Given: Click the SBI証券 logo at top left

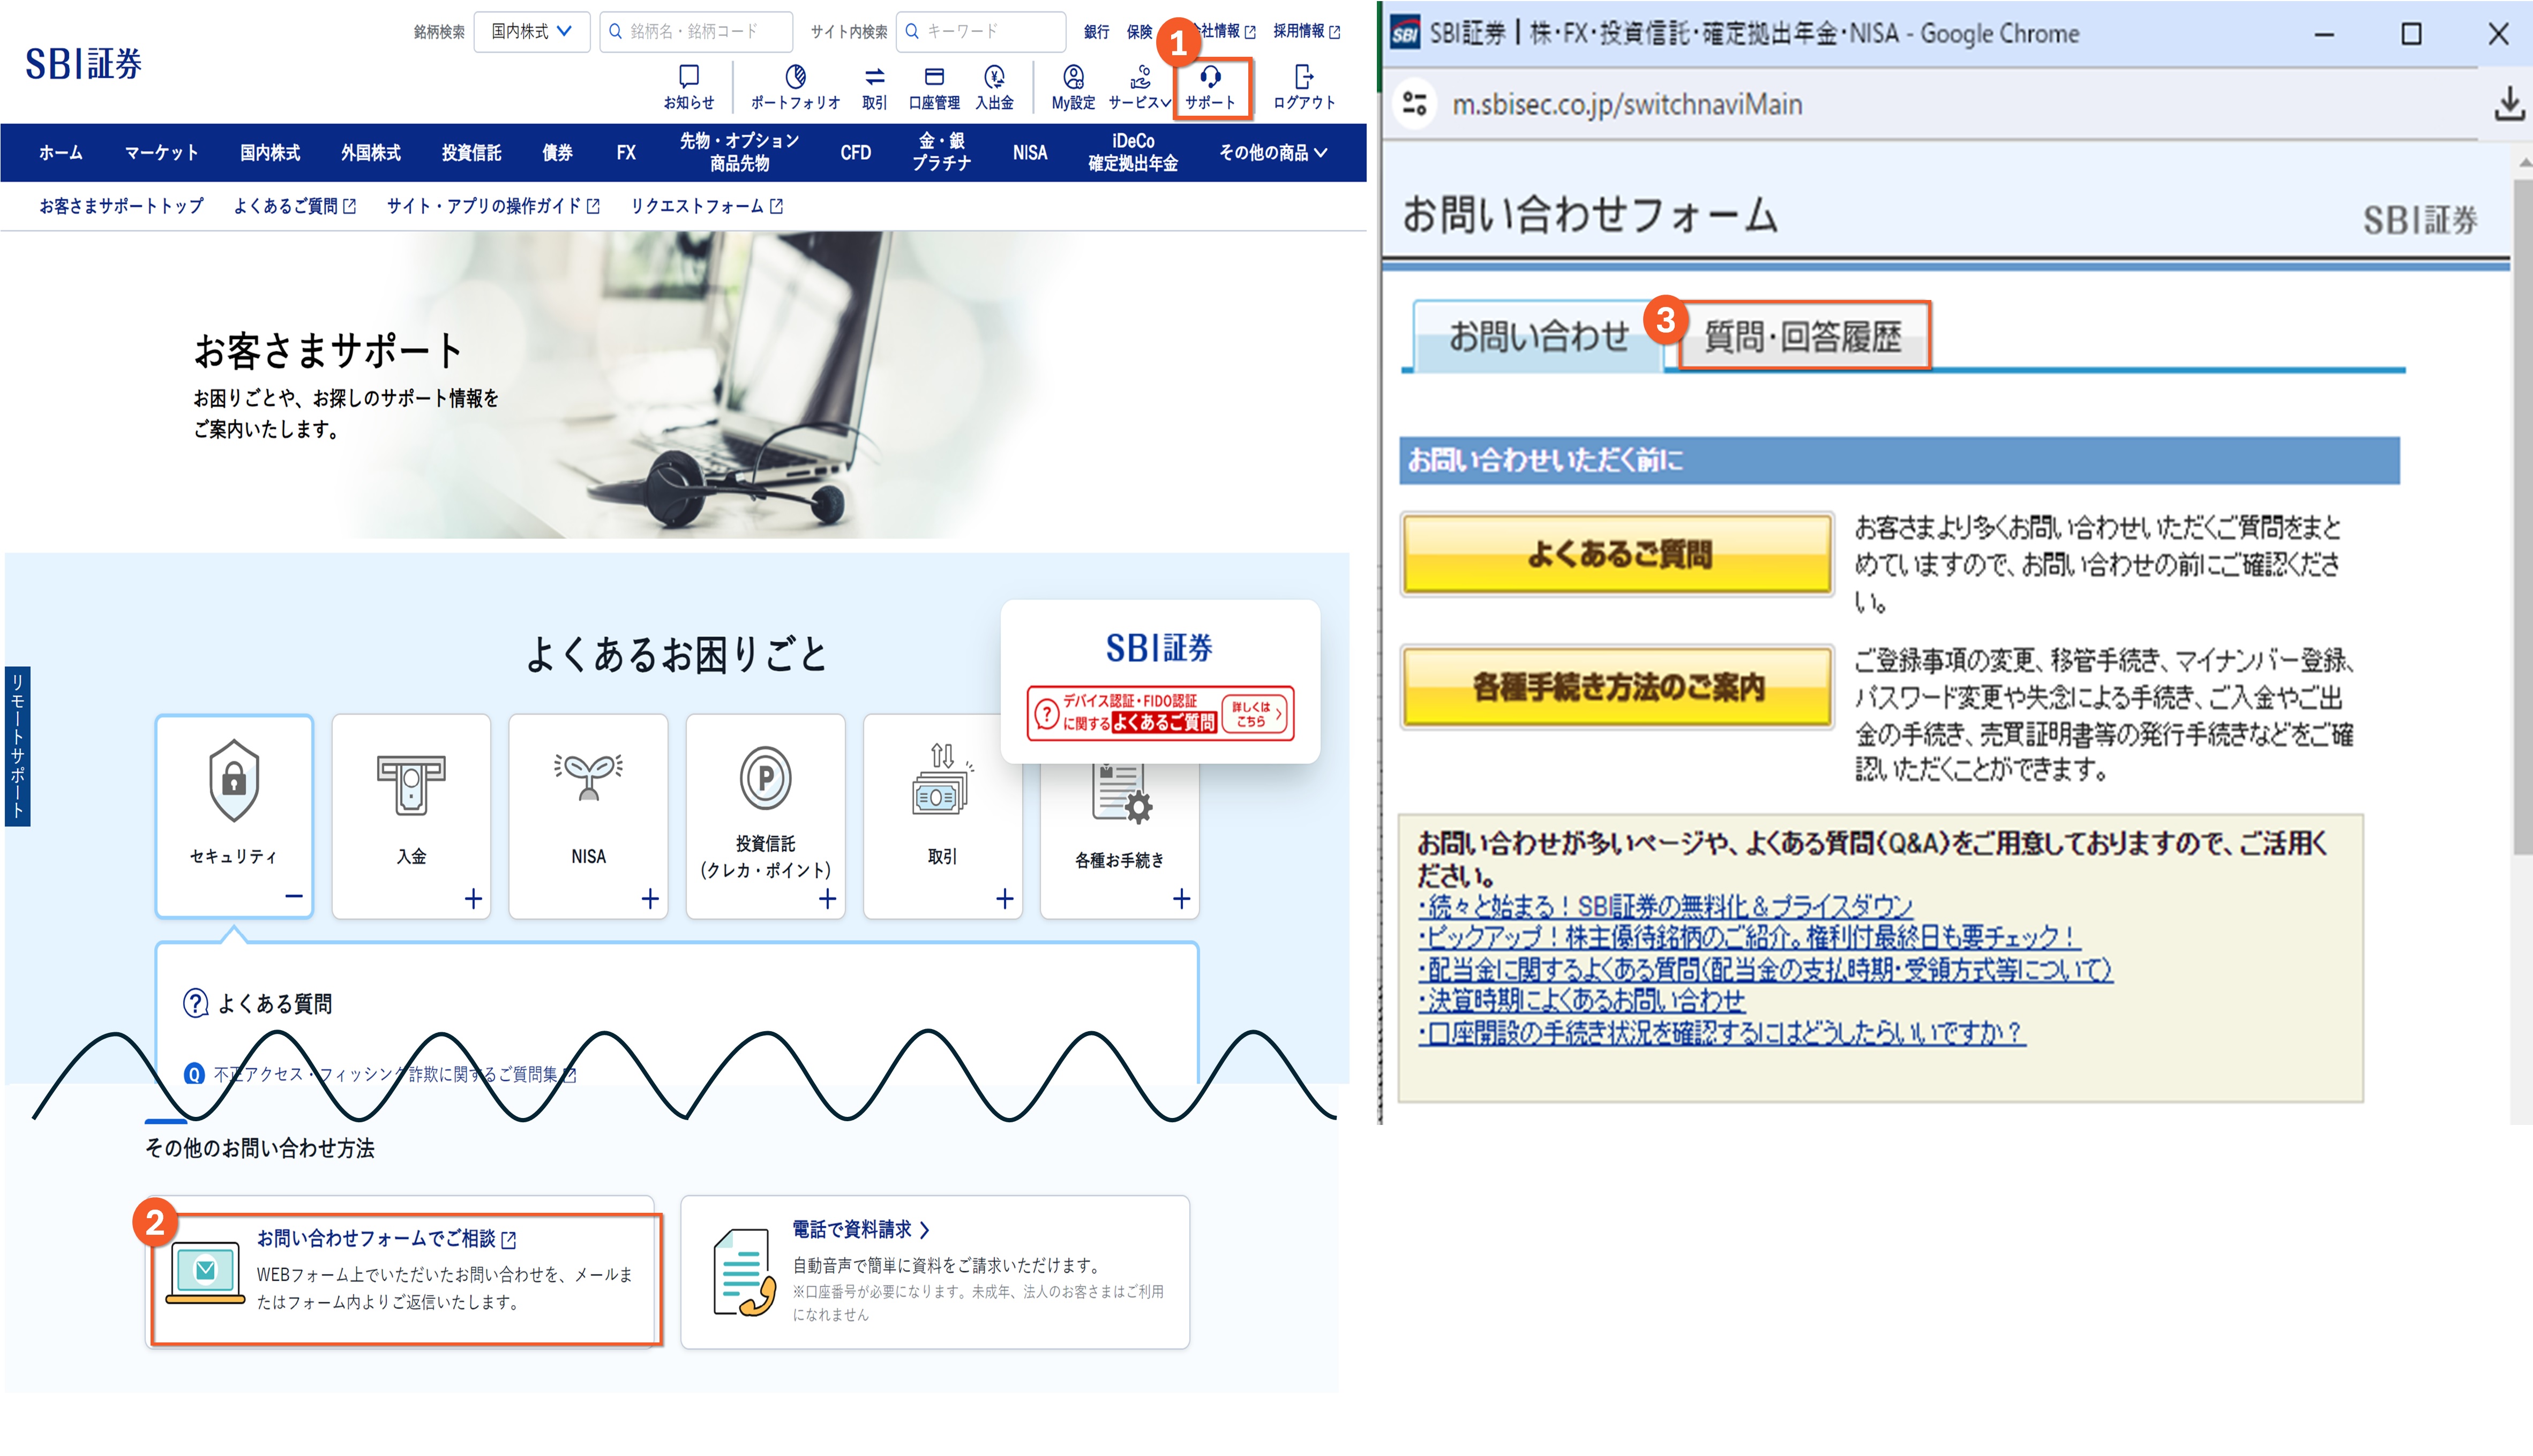Looking at the screenshot, I should click(x=84, y=64).
